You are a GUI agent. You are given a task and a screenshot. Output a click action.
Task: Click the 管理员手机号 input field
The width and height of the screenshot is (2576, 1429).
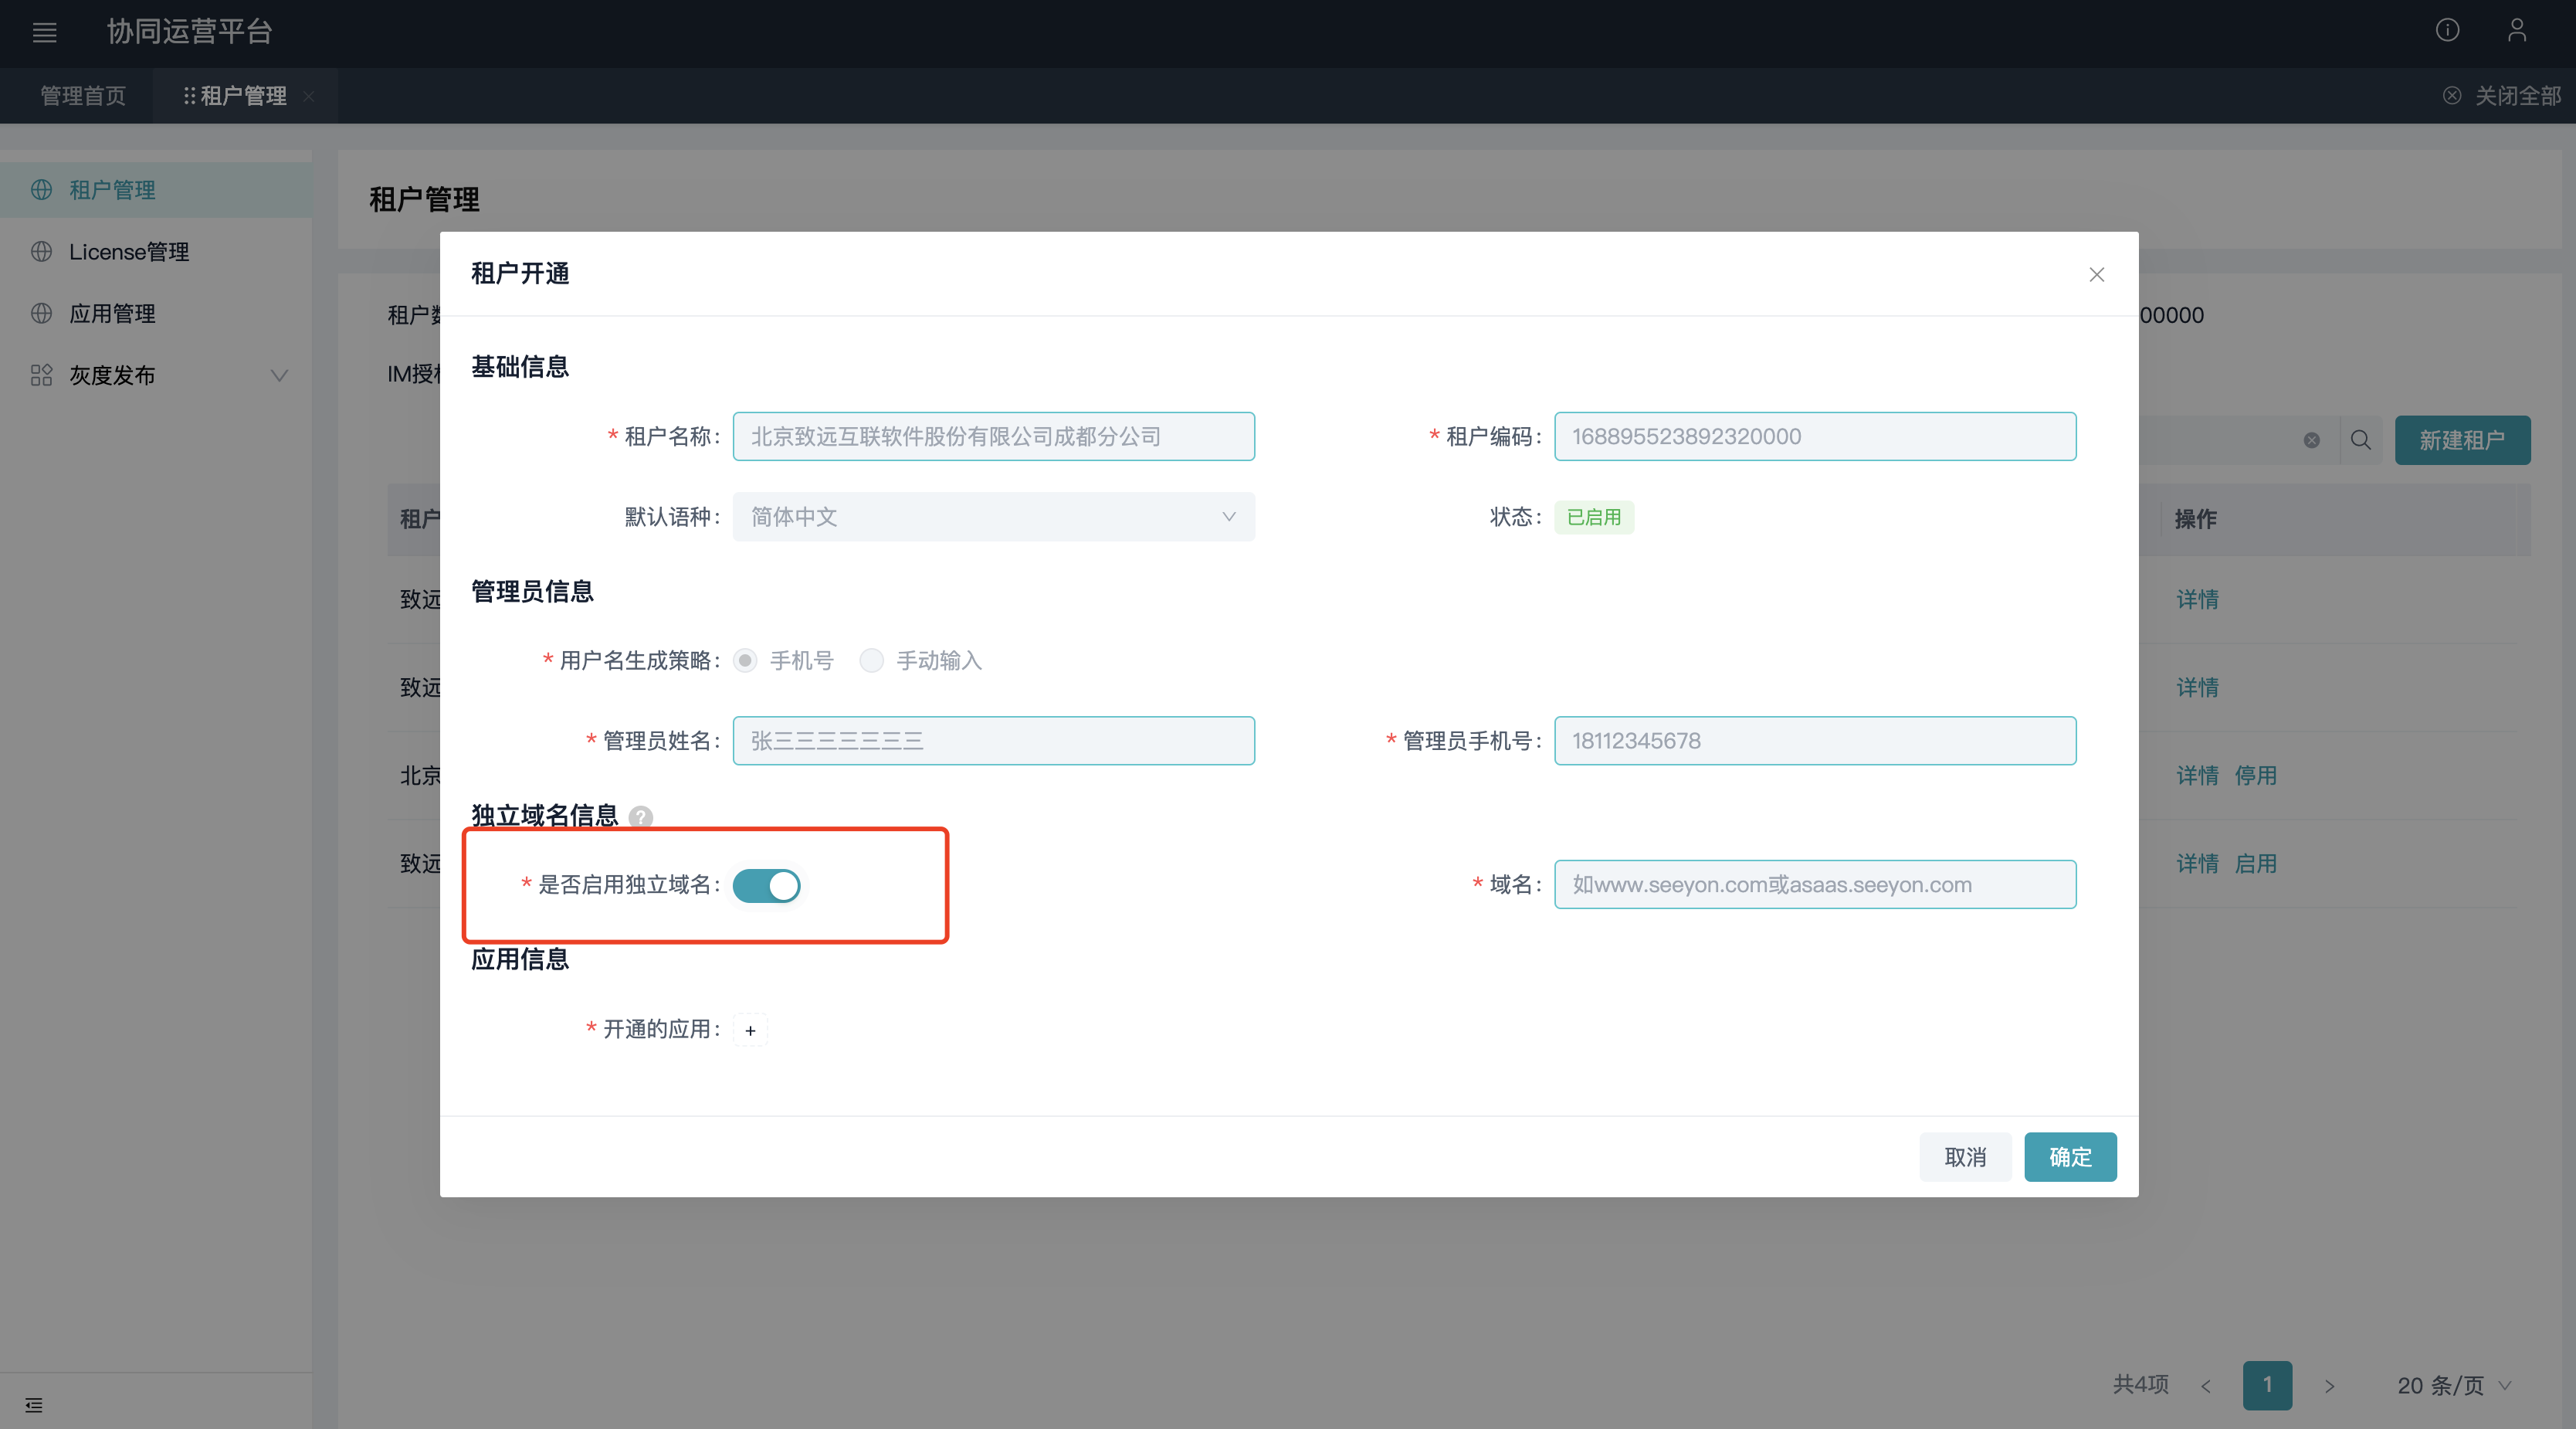pos(1814,741)
